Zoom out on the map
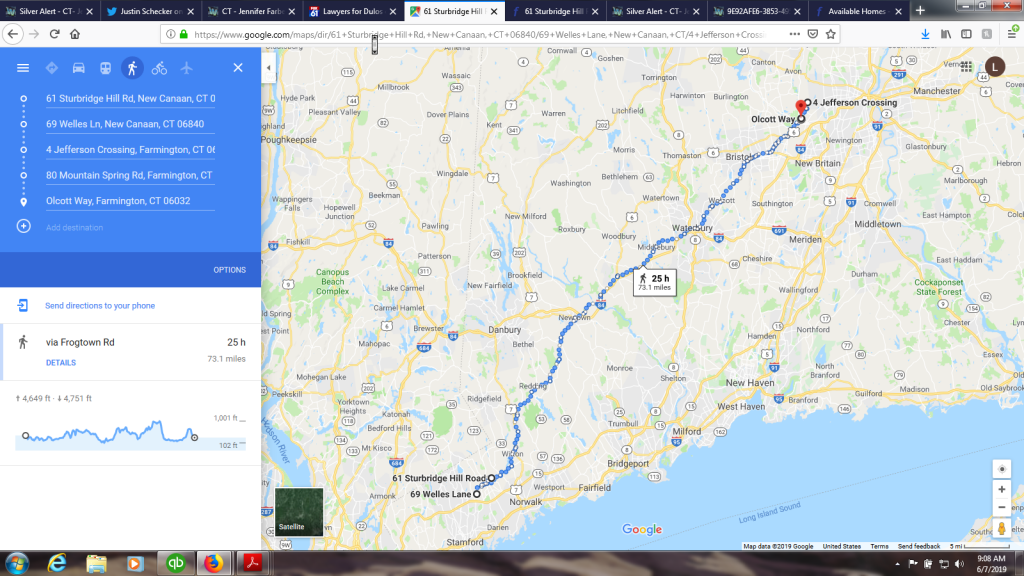The width and height of the screenshot is (1024, 576). (1002, 507)
